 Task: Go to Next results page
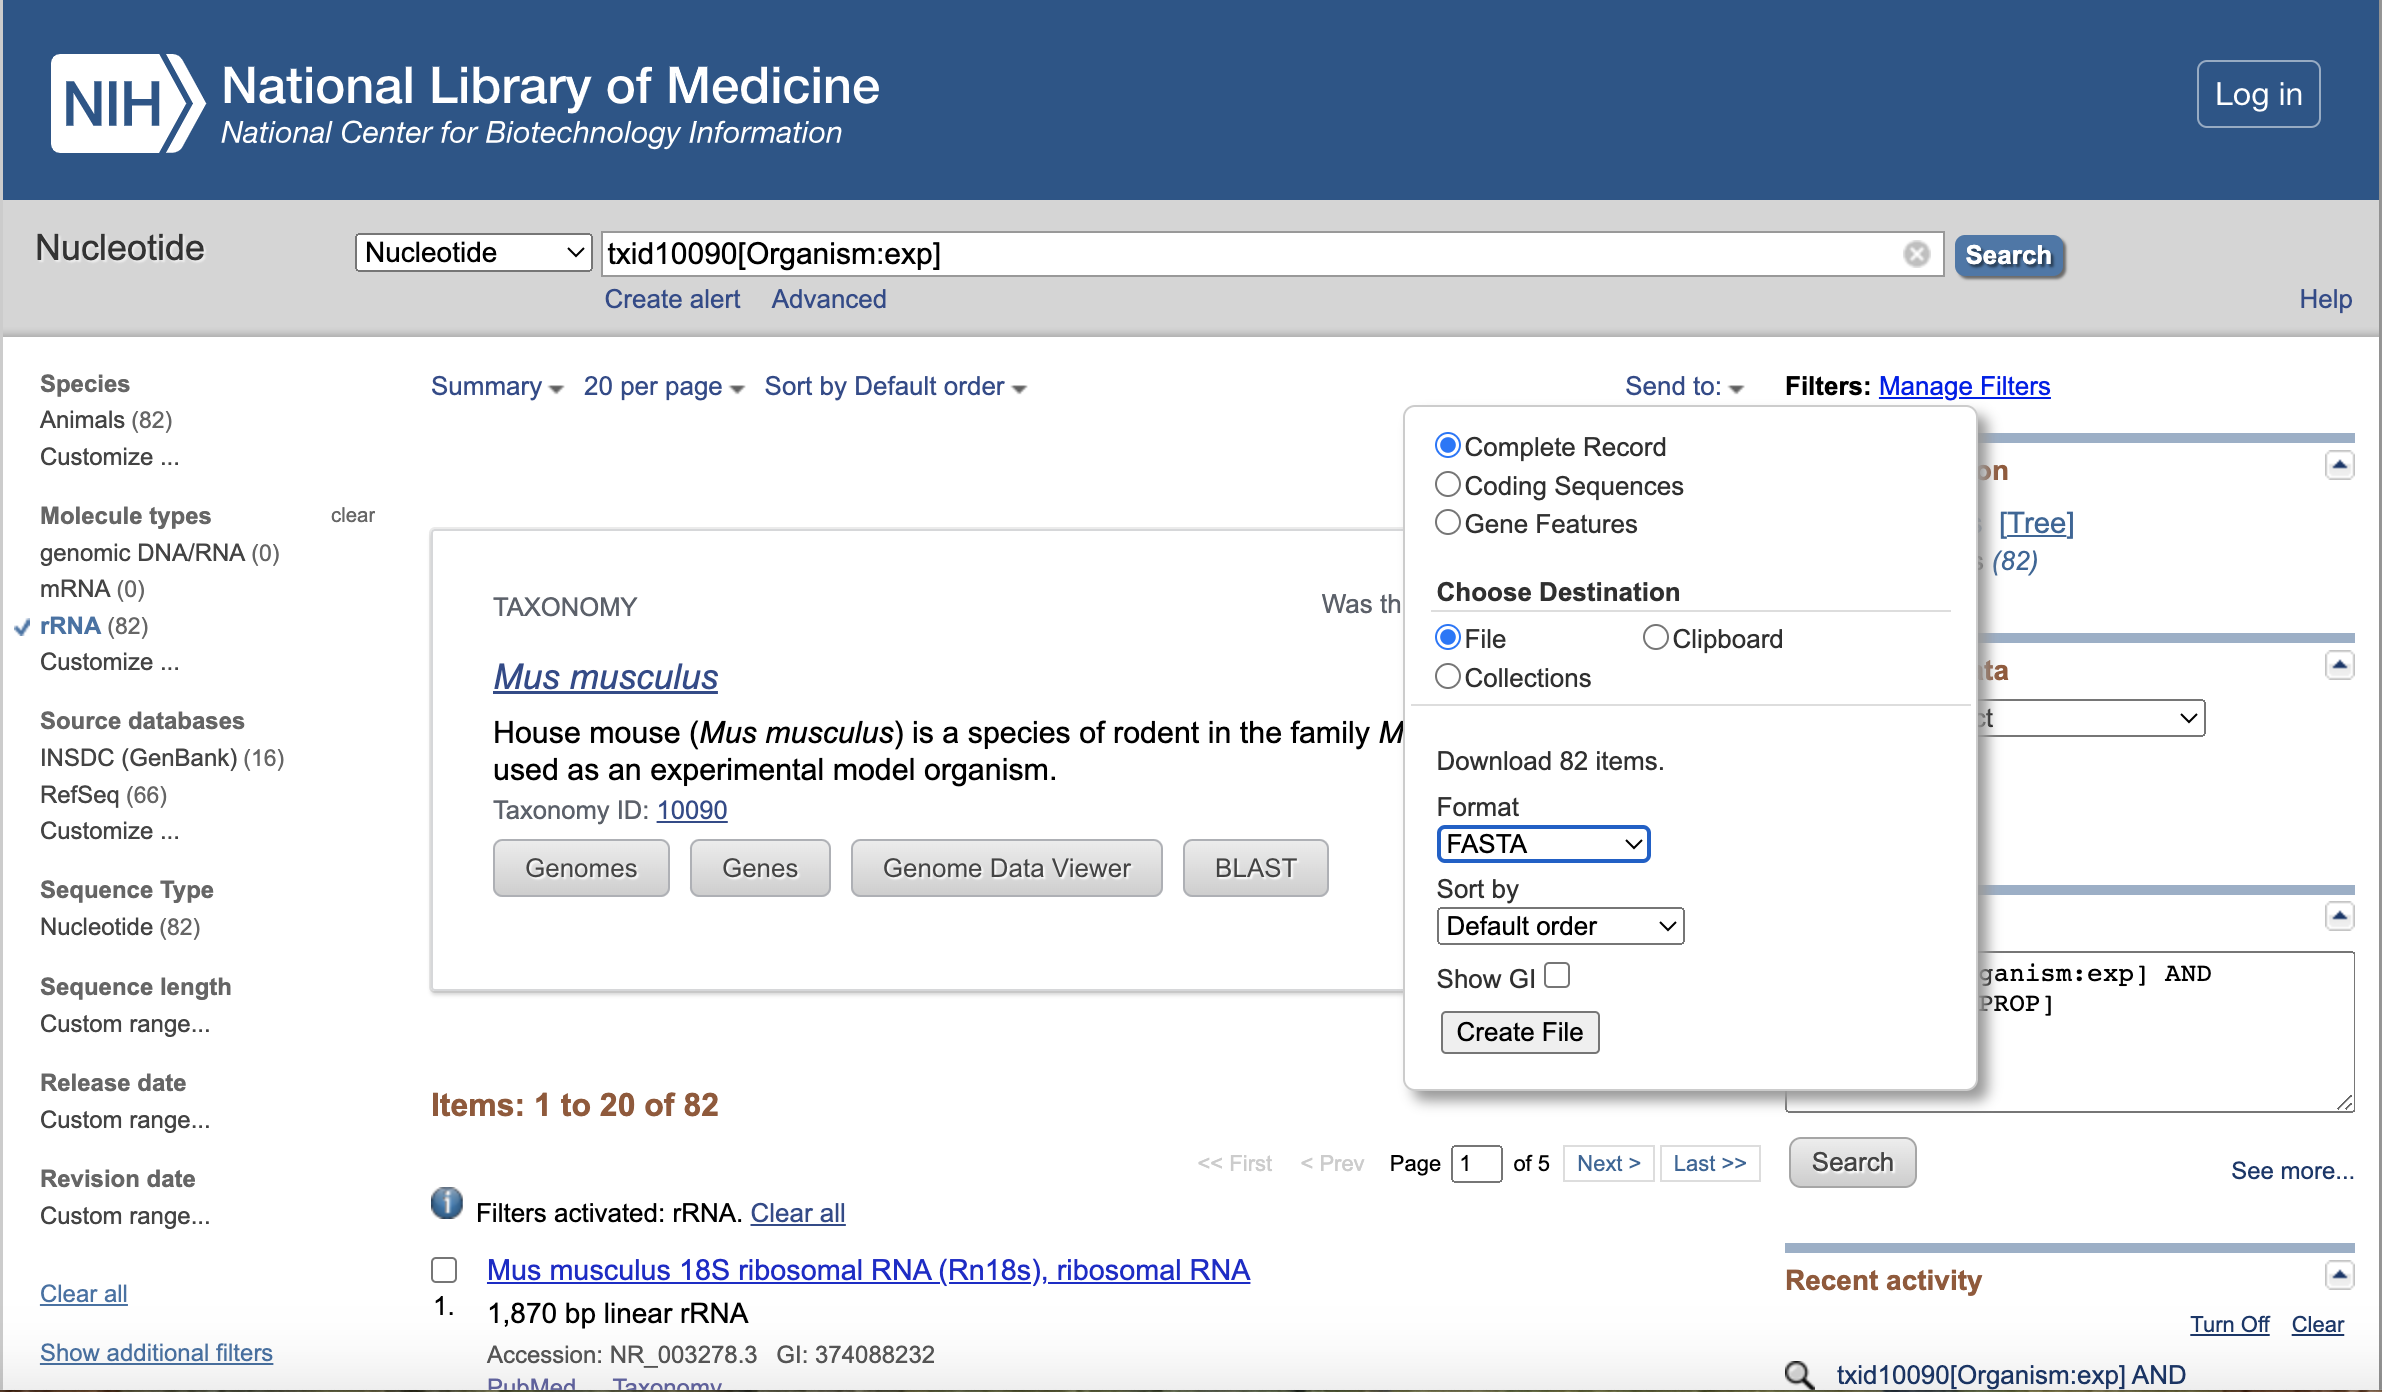pyautogui.click(x=1608, y=1163)
